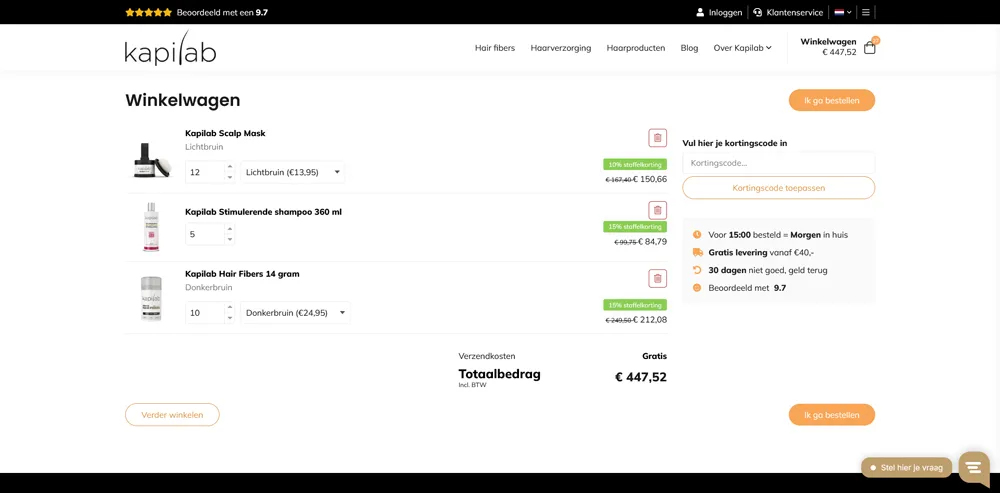
Task: Click the Scalp Mask quantity field
Action: (x=205, y=172)
